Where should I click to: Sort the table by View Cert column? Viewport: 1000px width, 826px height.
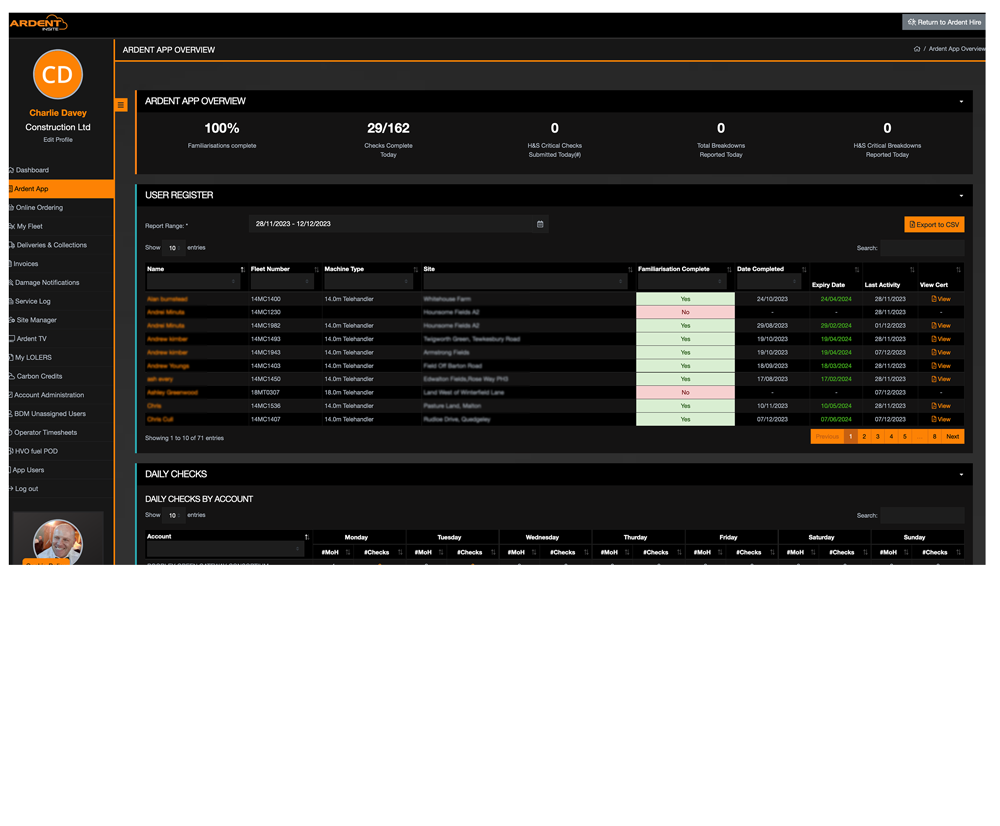958,269
